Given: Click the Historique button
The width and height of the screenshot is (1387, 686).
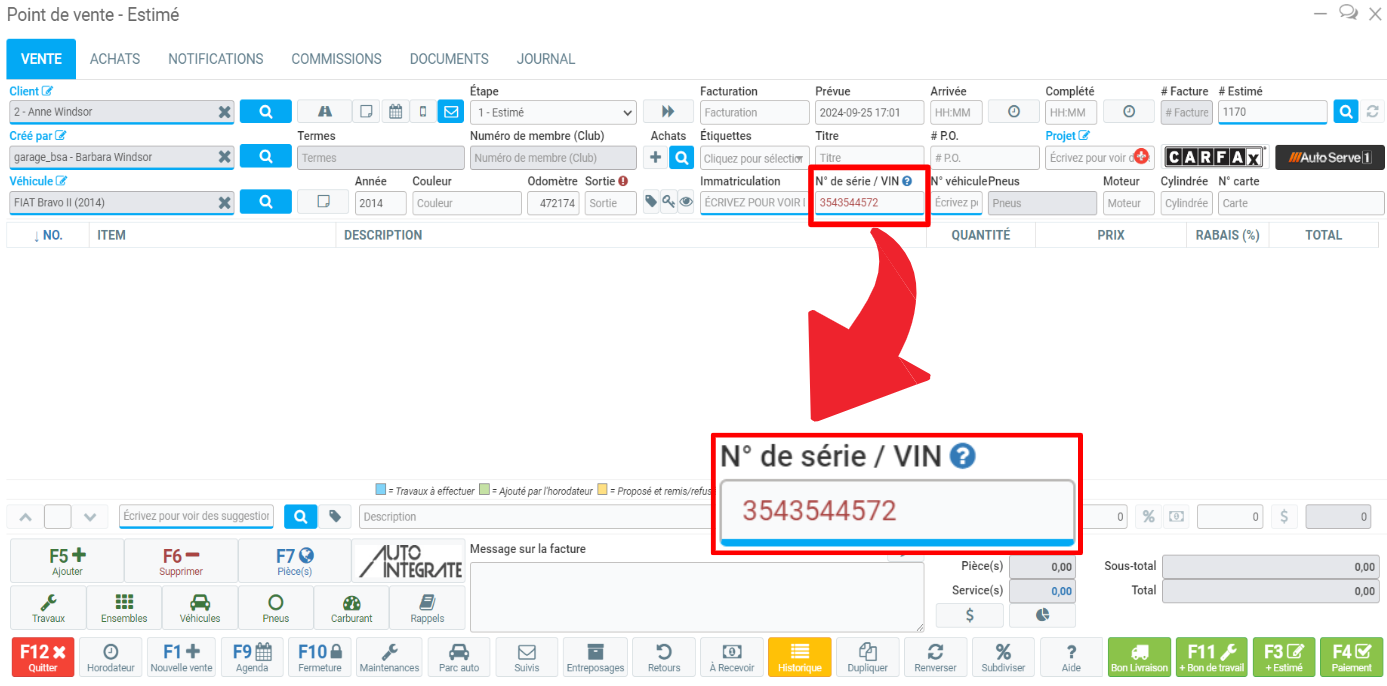Looking at the screenshot, I should pos(799,657).
